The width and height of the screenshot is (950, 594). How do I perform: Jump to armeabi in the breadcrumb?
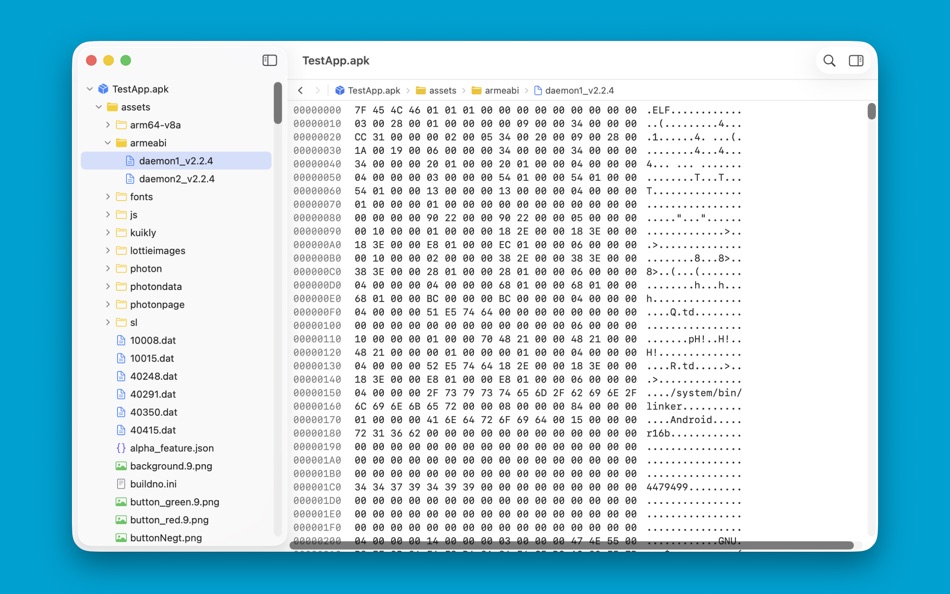(496, 90)
